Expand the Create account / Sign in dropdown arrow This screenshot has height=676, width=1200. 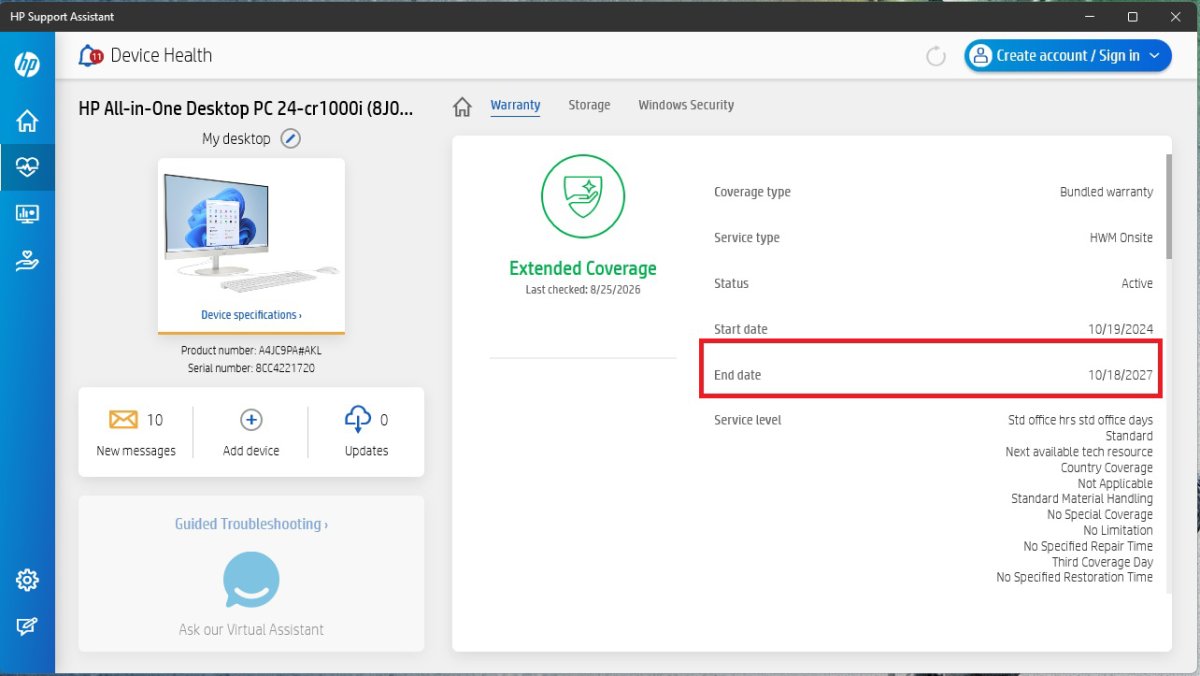pos(1154,56)
